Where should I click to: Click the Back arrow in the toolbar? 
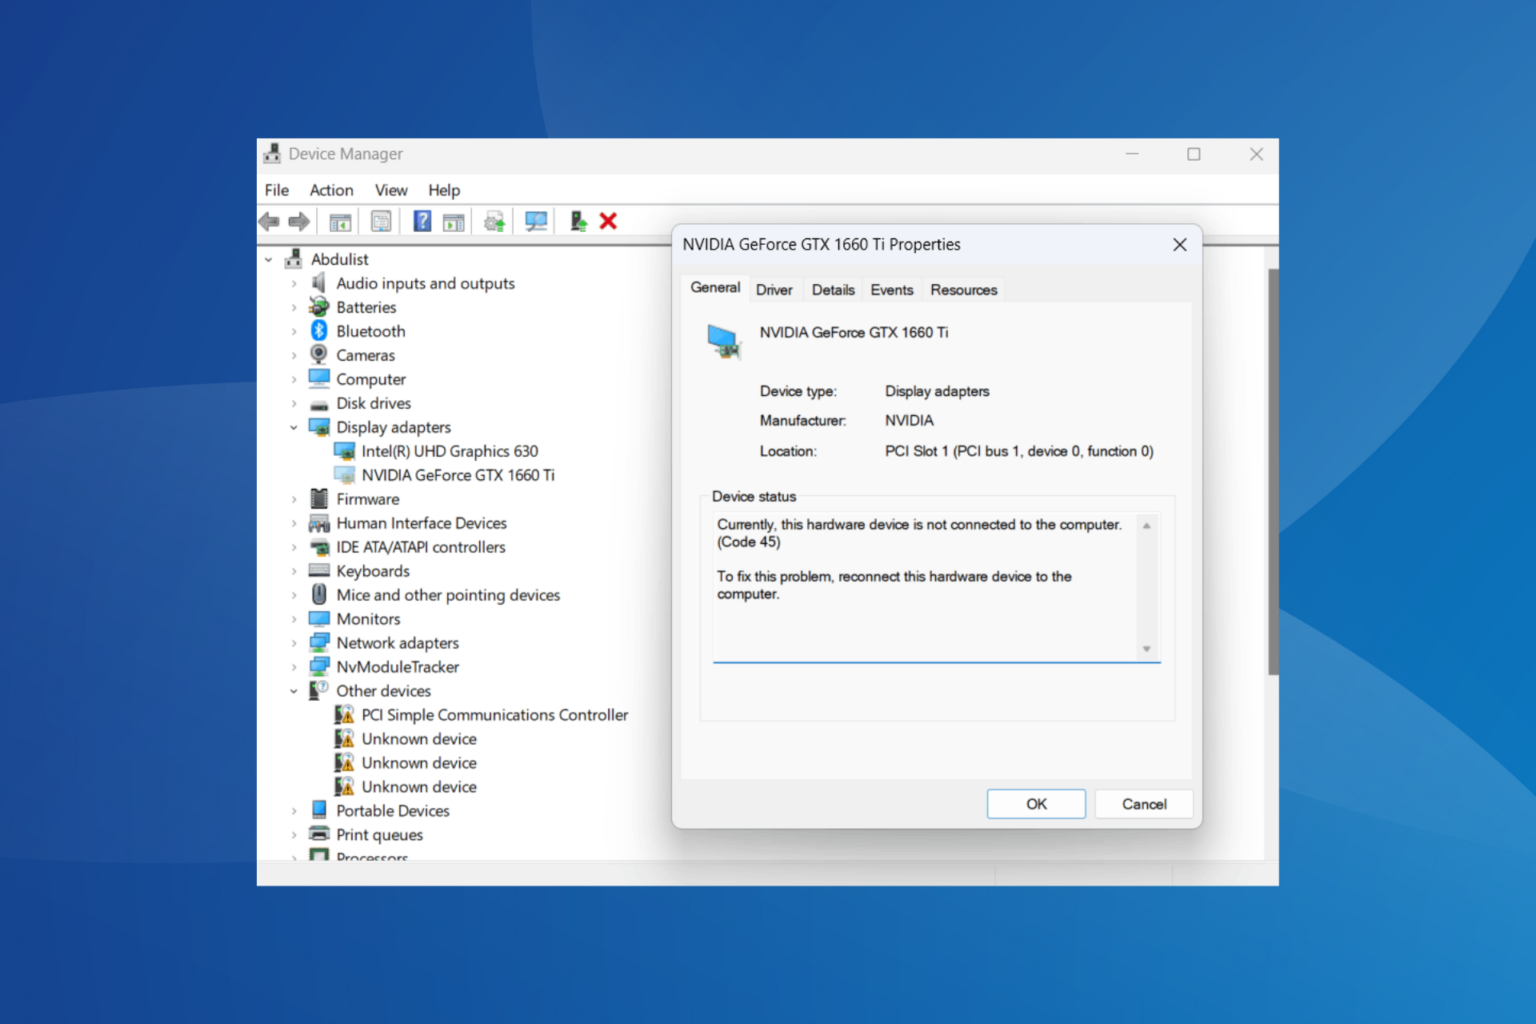tap(269, 221)
